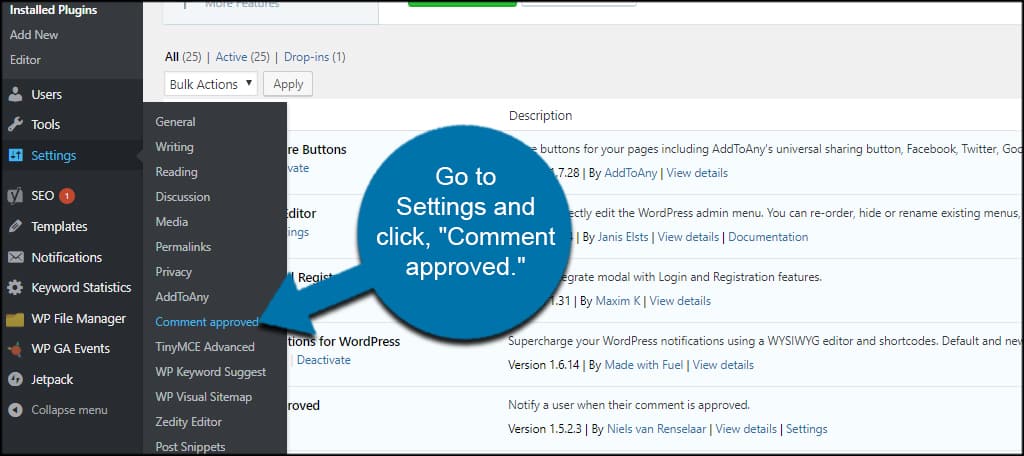1024x456 pixels.
Task: Click the Collapse menu arrow icon
Action: [x=16, y=410]
